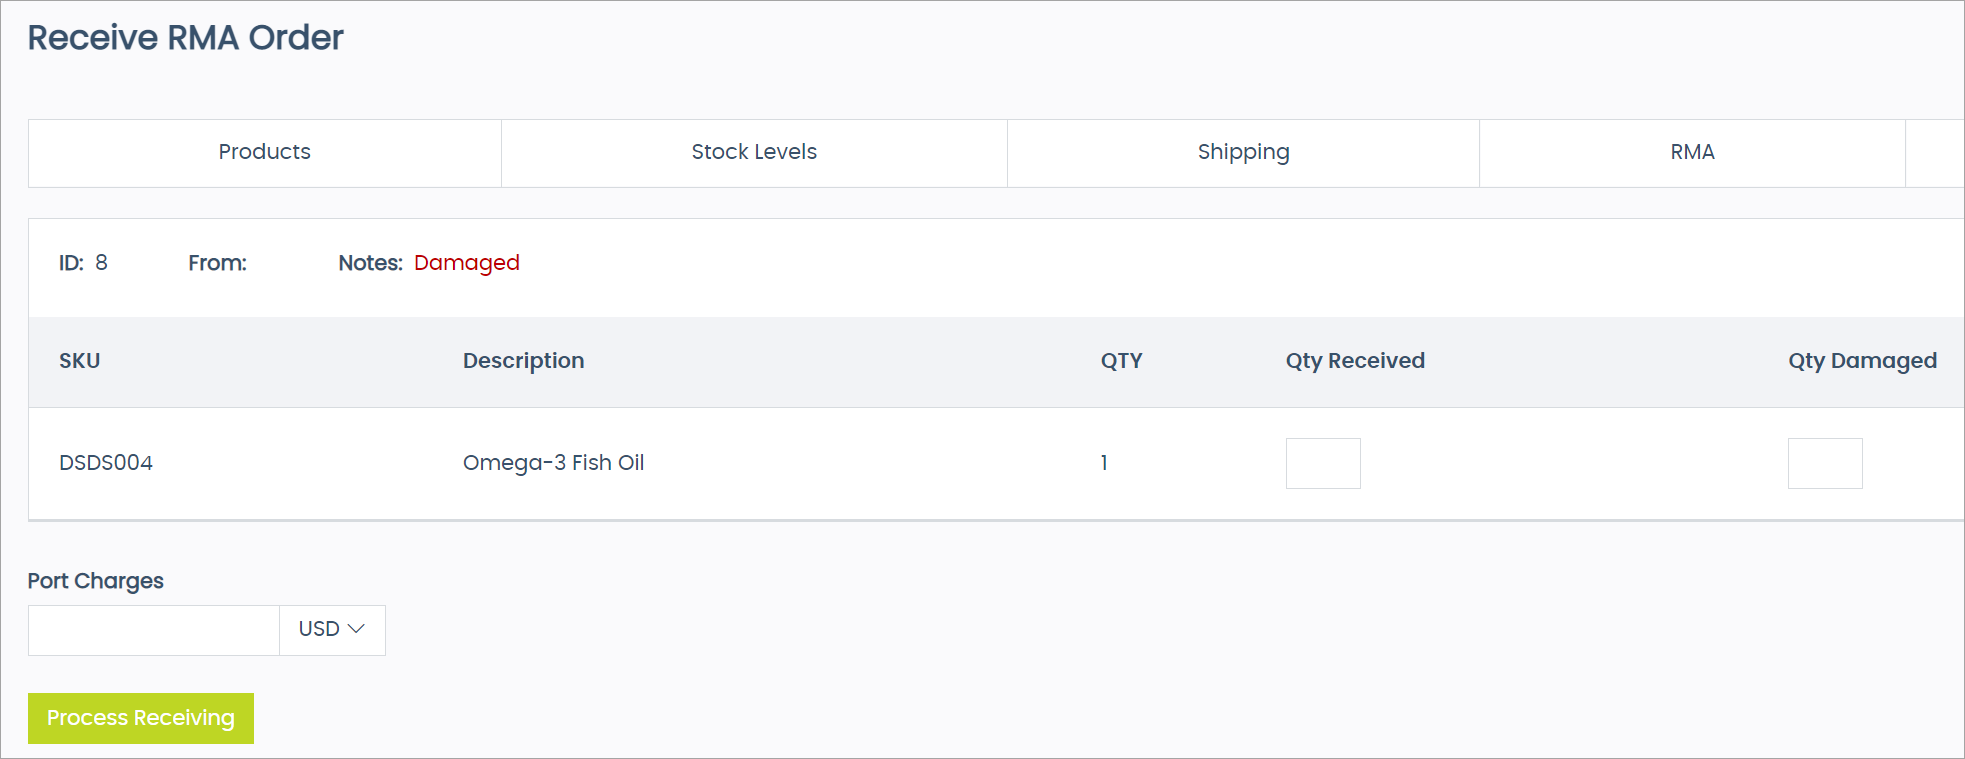Click the Port Charges amount field

[154, 630]
